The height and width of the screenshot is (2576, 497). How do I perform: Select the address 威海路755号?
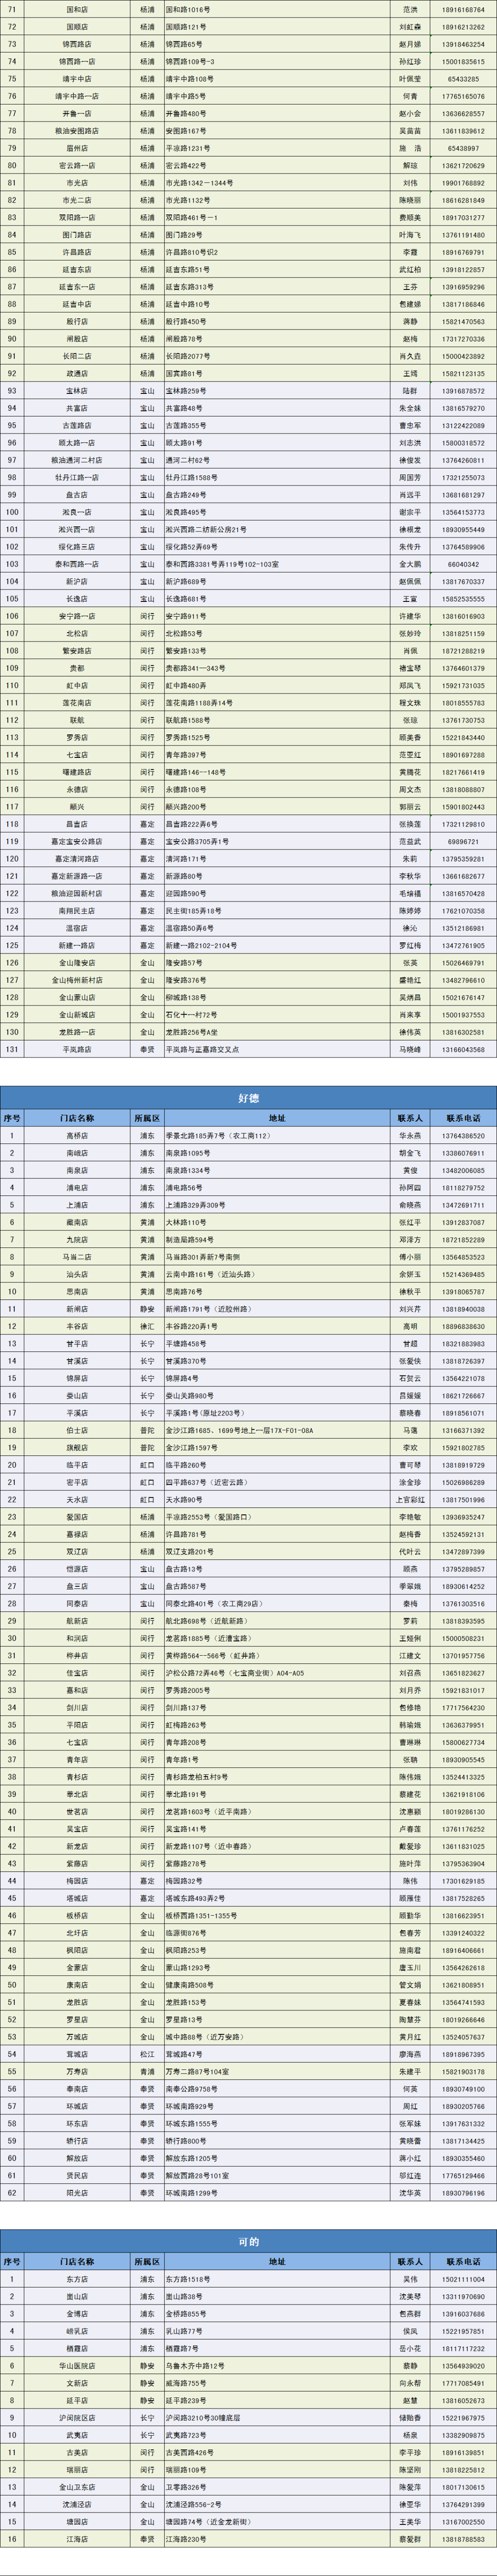[x=186, y=2383]
